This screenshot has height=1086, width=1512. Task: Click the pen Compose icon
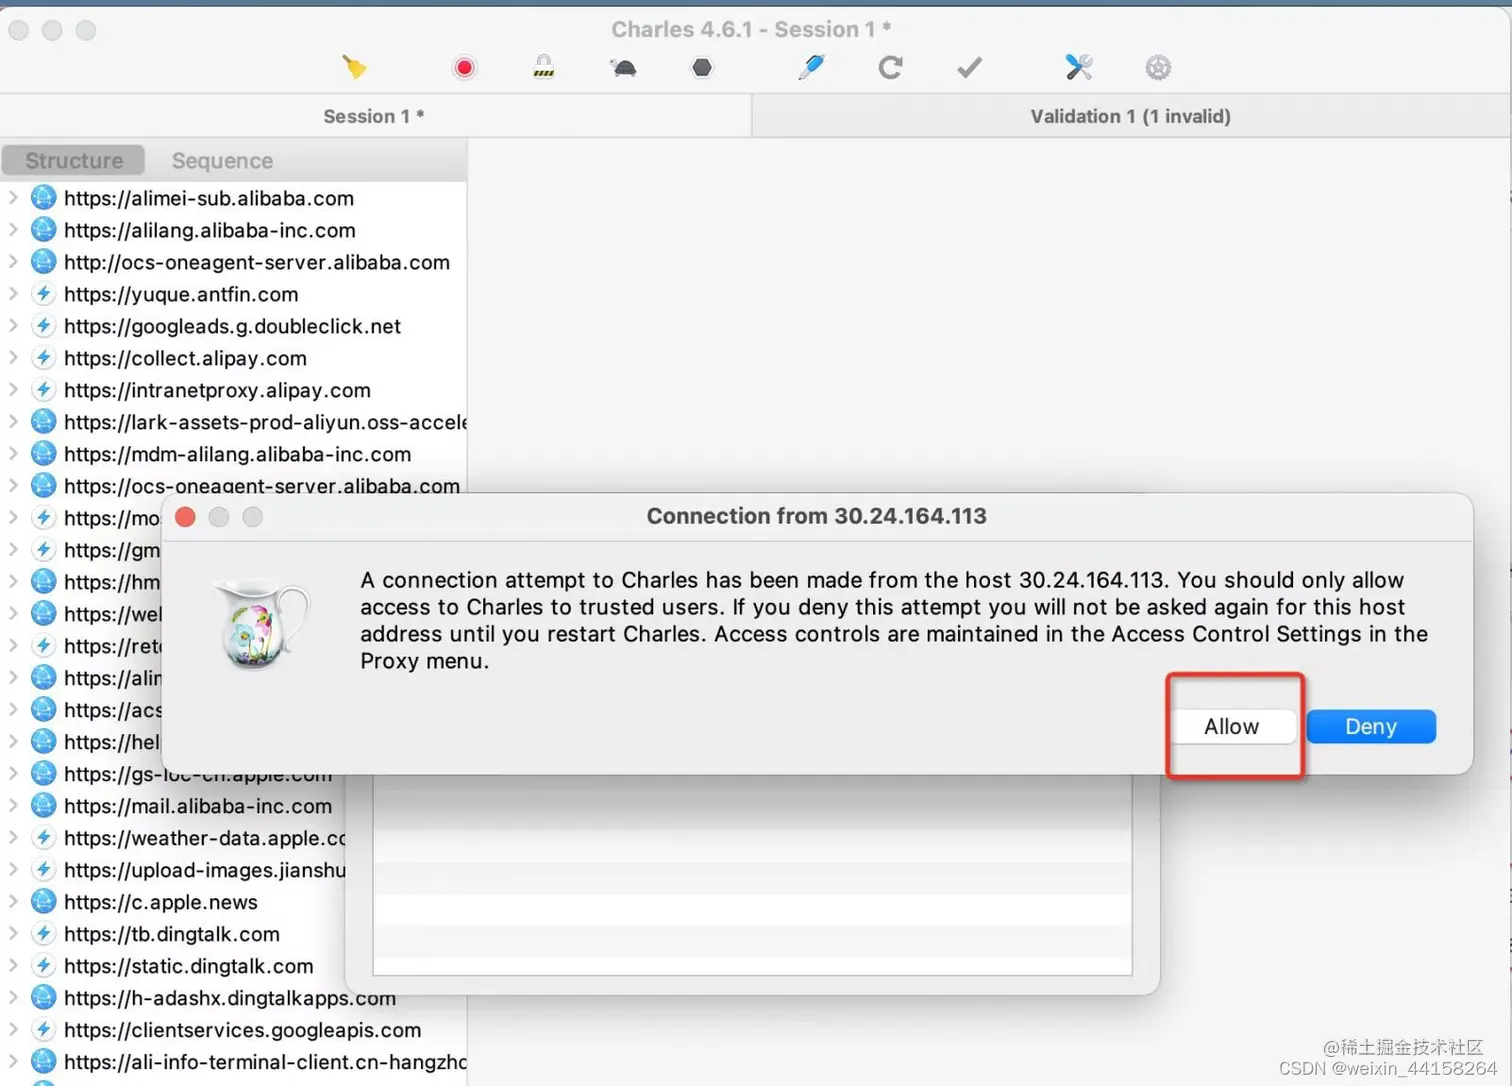pos(811,67)
